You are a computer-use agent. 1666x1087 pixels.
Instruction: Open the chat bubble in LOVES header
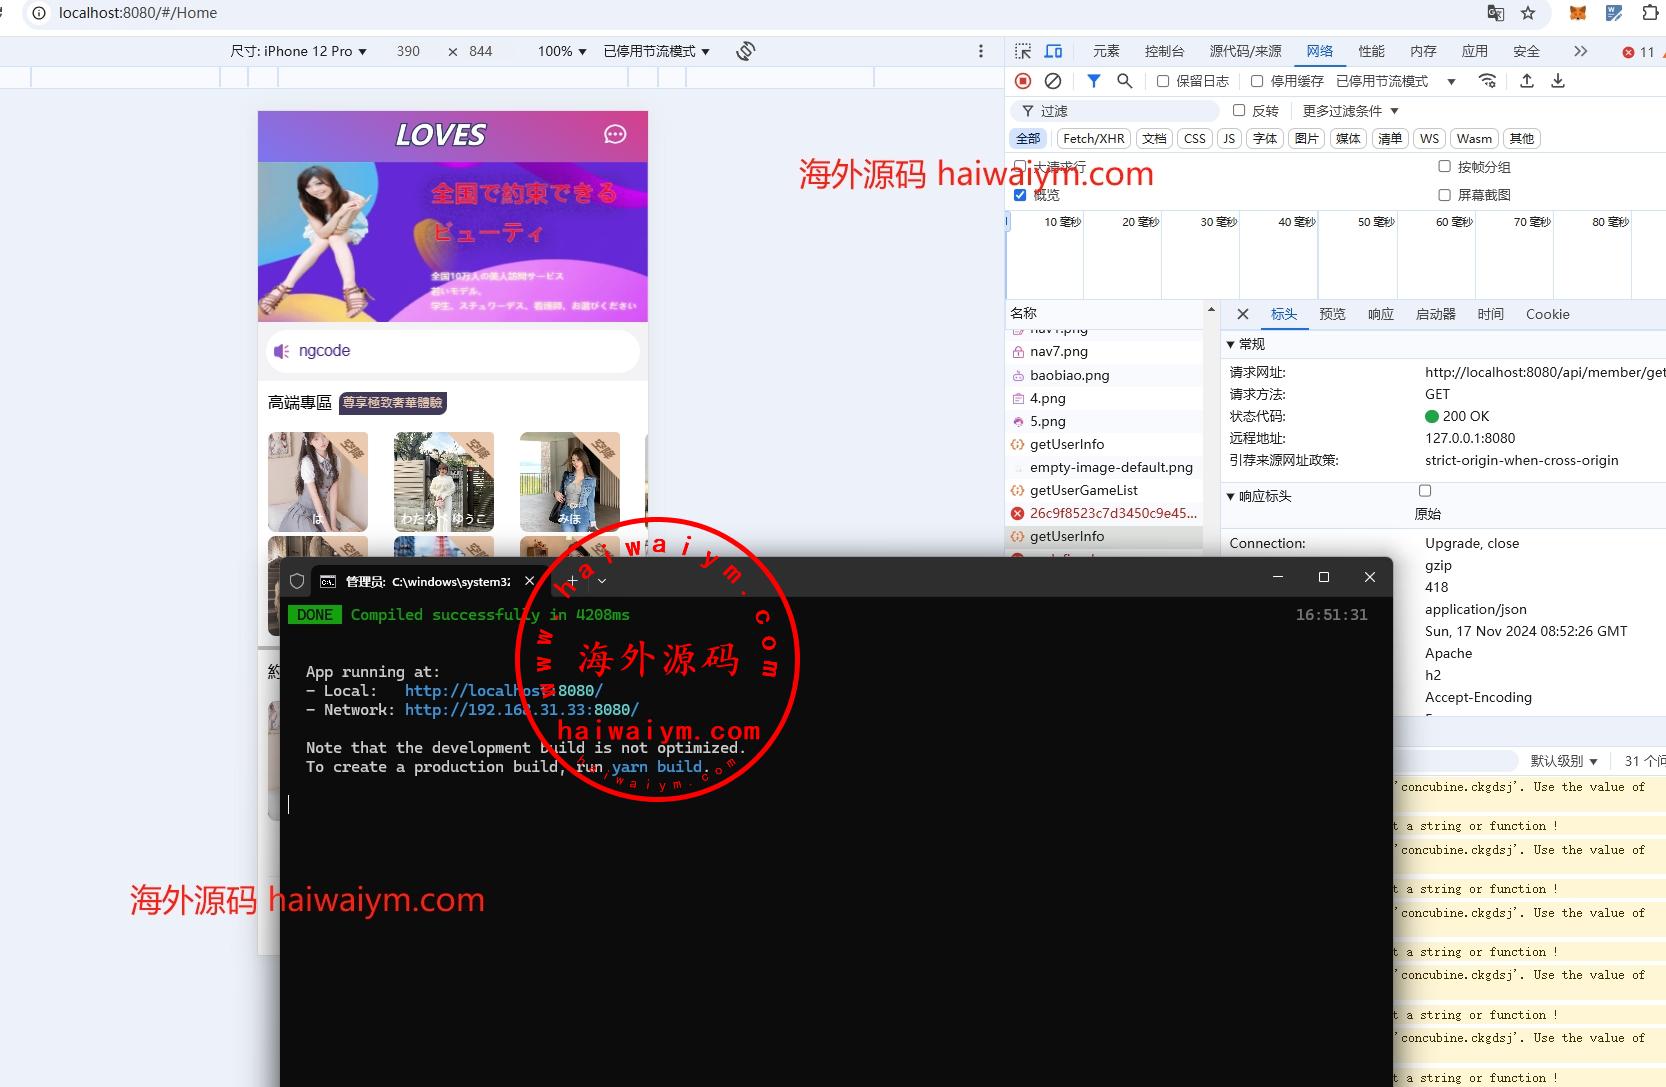[x=615, y=135]
